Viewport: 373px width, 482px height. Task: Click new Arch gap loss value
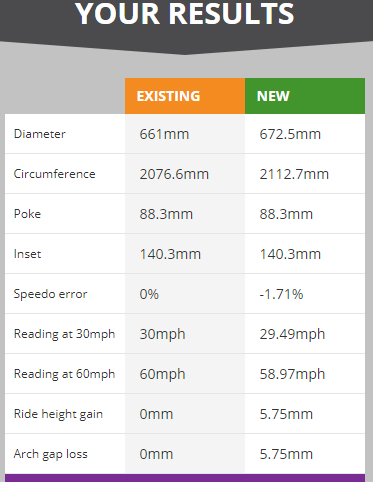[x=286, y=454]
